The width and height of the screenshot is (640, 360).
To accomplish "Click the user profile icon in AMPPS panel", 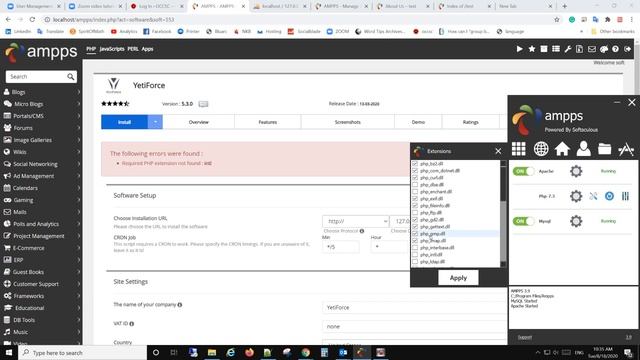I will 584,149.
